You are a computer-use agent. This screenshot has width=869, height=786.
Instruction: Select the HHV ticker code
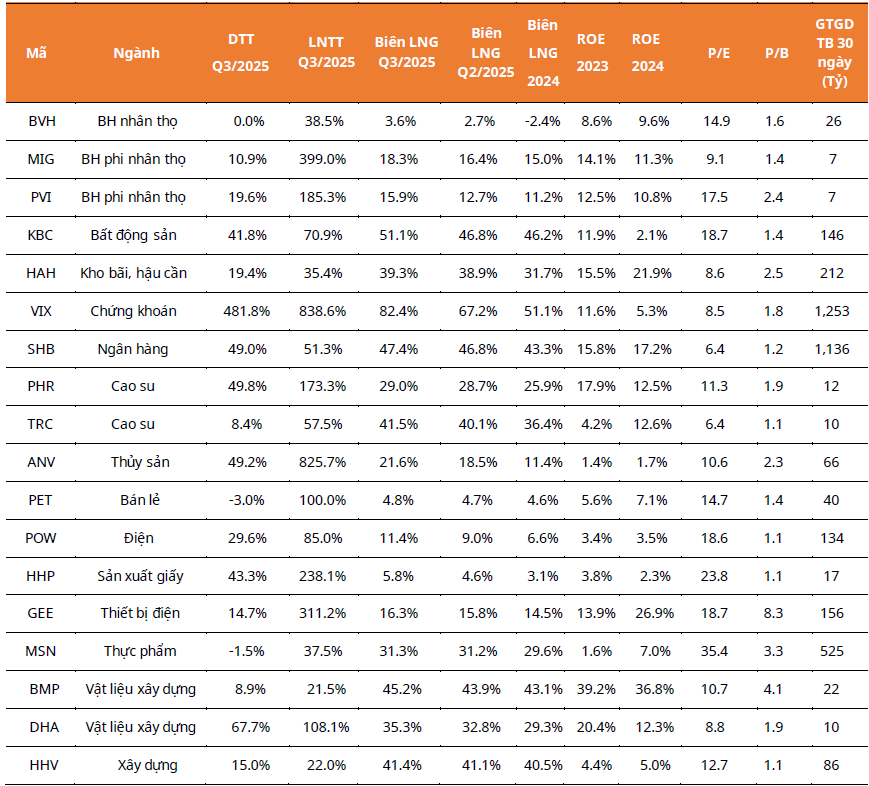click(41, 765)
